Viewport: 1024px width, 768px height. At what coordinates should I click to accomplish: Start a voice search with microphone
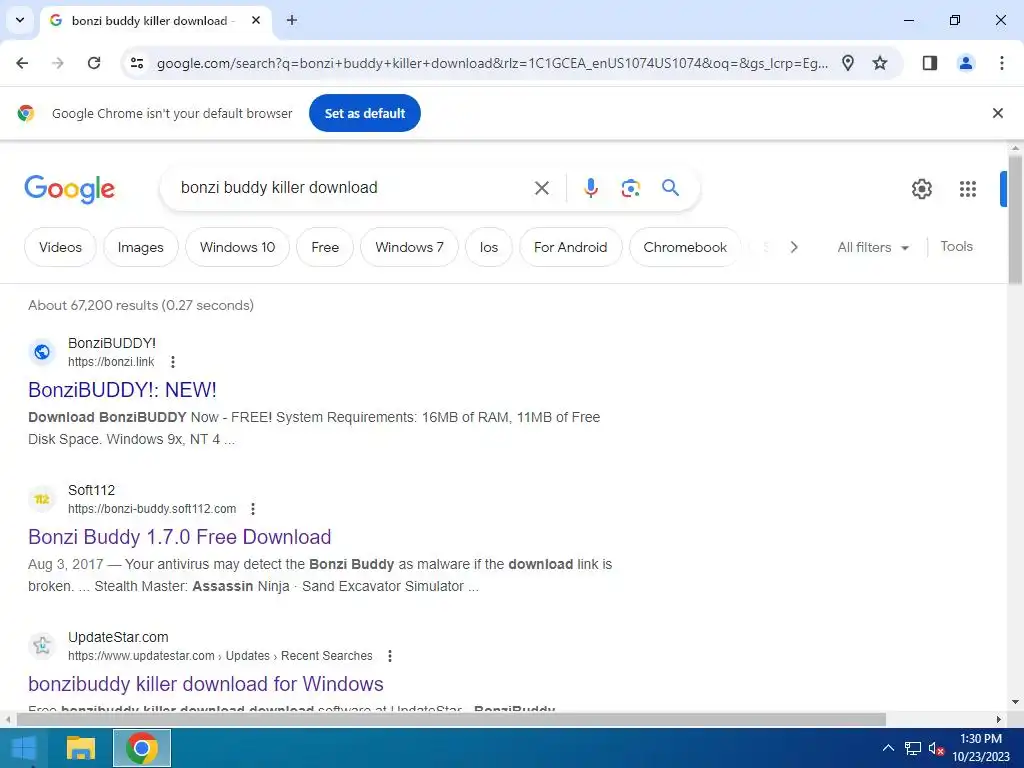pyautogui.click(x=590, y=188)
